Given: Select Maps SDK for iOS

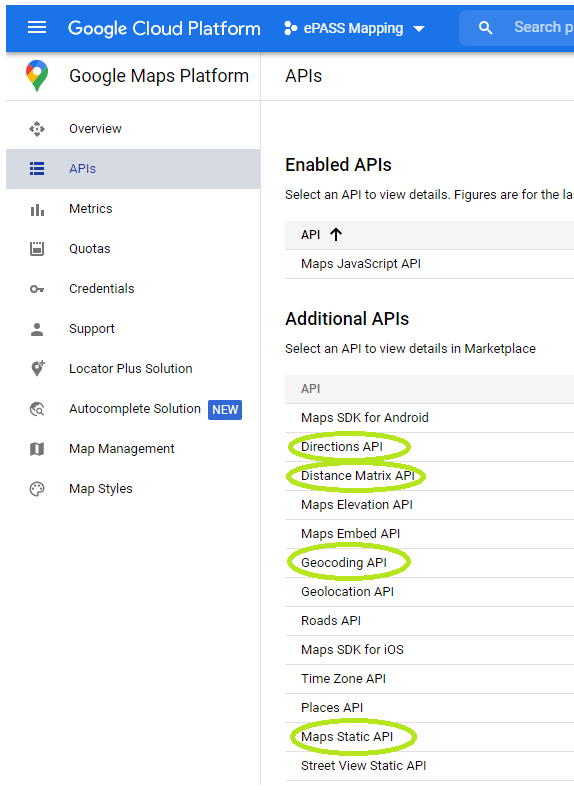Looking at the screenshot, I should 352,650.
